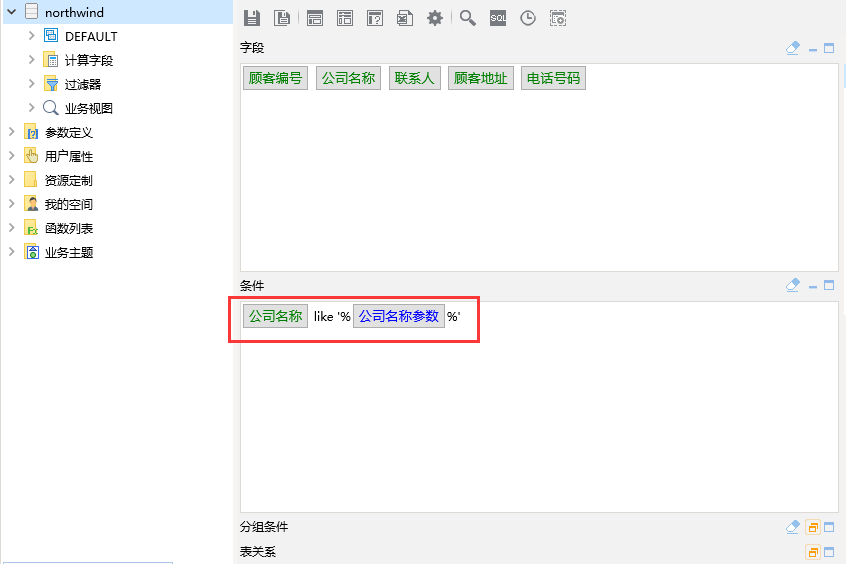Viewport: 846px width, 564px height.
Task: Click the Save floppy disk icon
Action: point(251,18)
